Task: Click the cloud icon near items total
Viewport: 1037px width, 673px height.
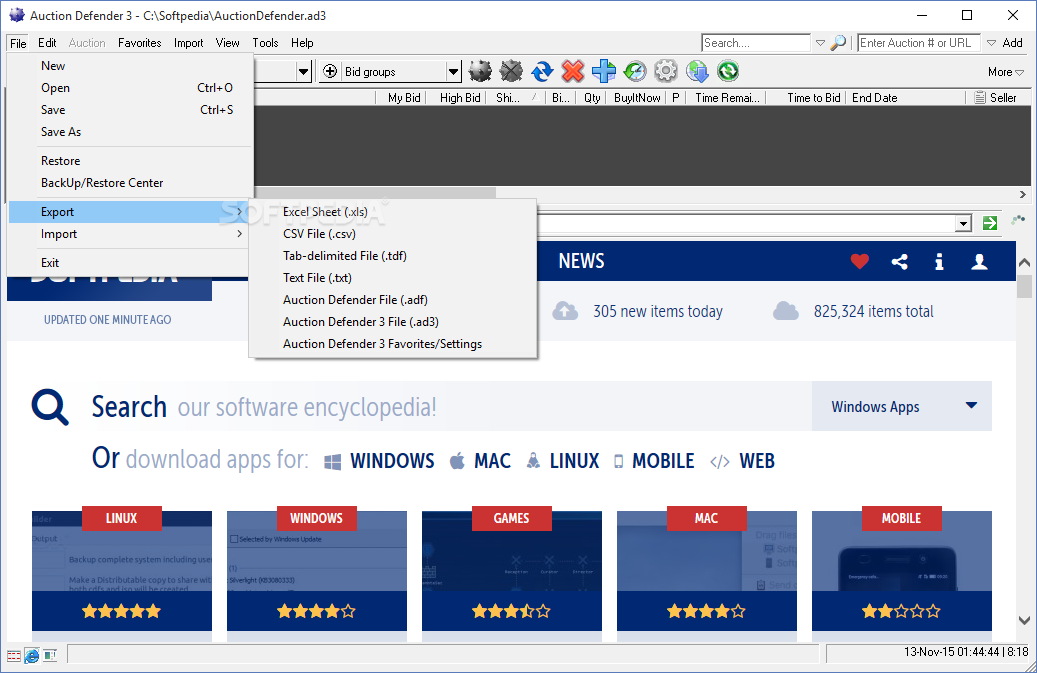Action: tap(786, 311)
